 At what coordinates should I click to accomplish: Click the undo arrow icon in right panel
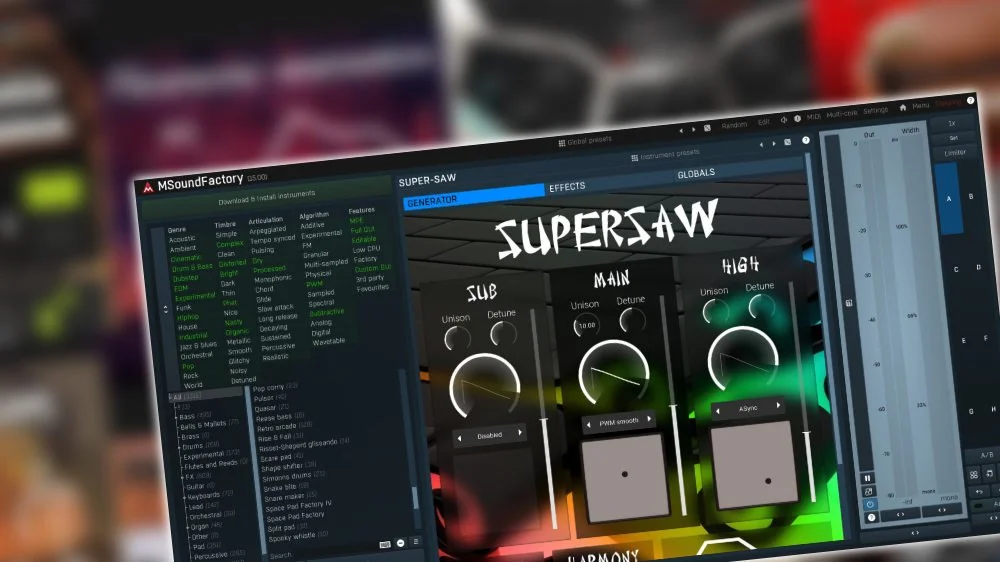click(979, 492)
